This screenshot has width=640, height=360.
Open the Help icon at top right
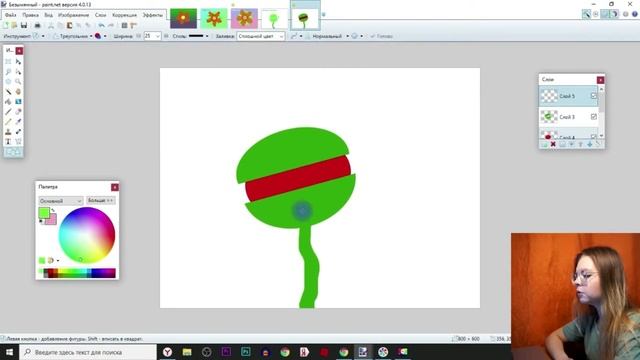[x=635, y=14]
